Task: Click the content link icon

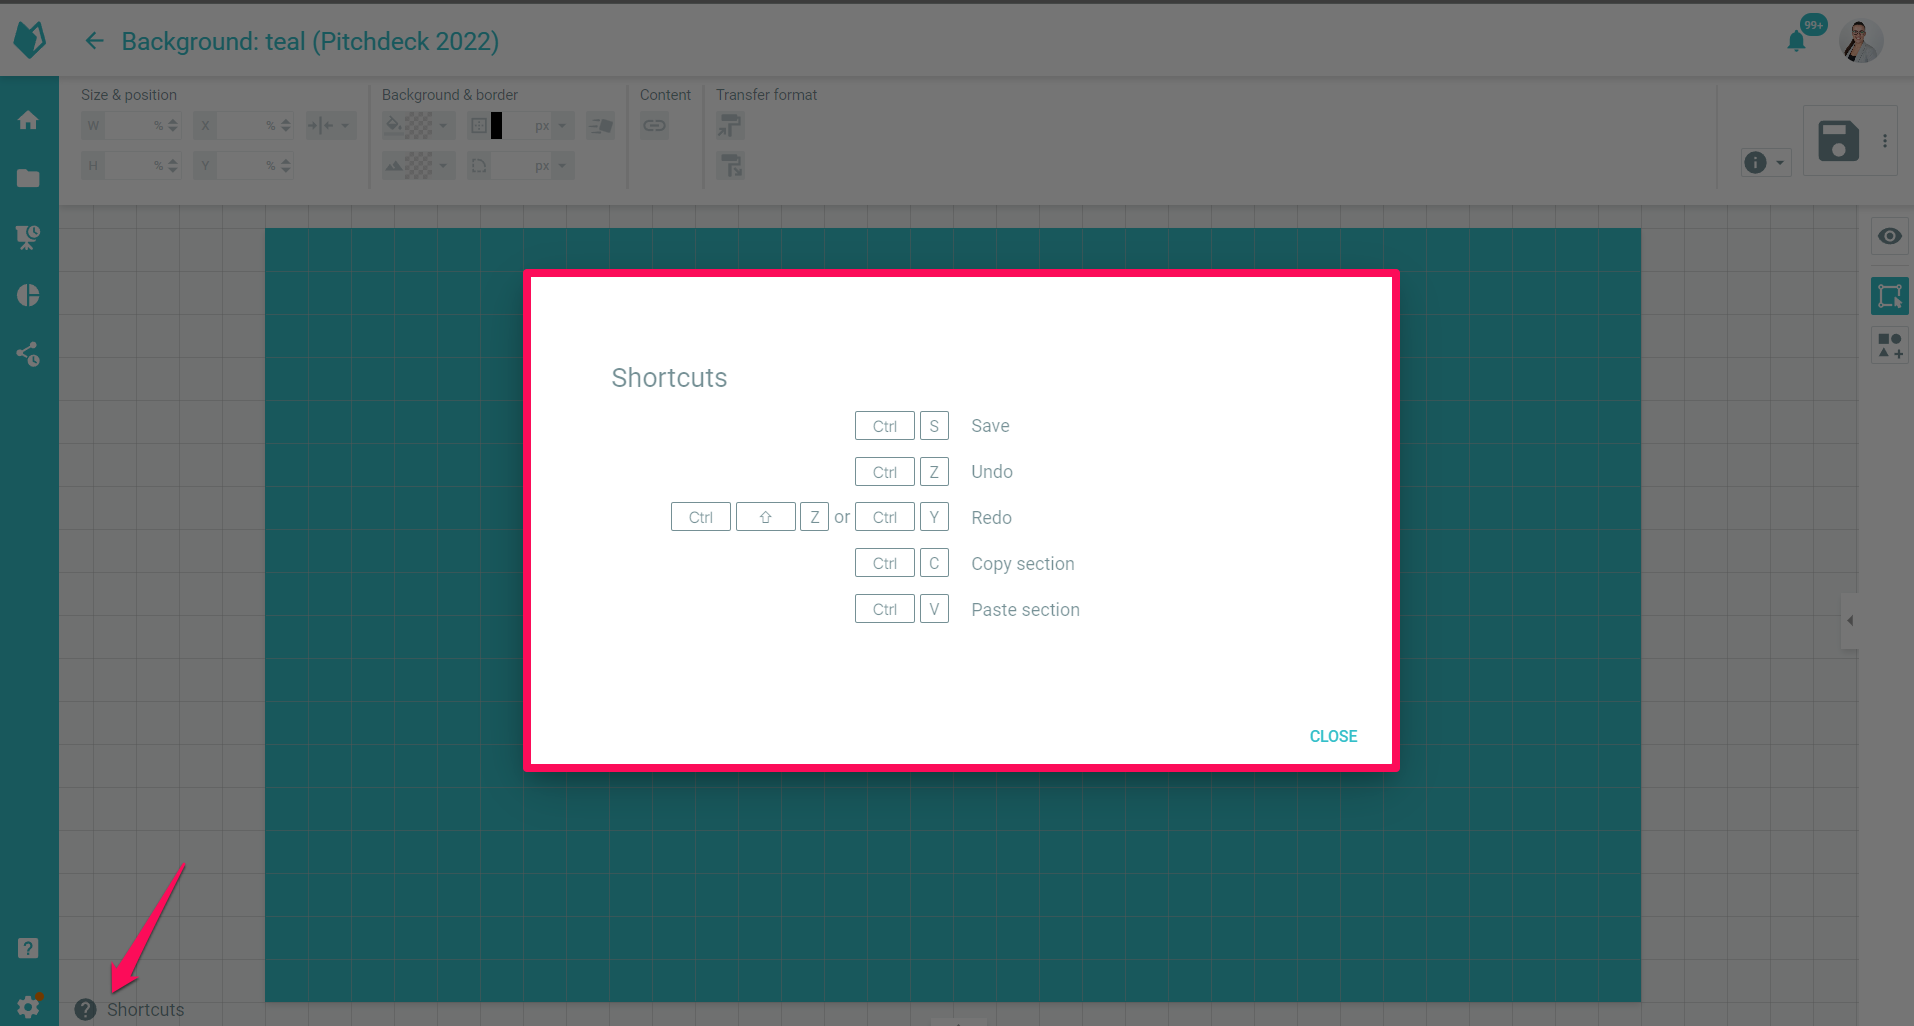Action: pyautogui.click(x=654, y=126)
